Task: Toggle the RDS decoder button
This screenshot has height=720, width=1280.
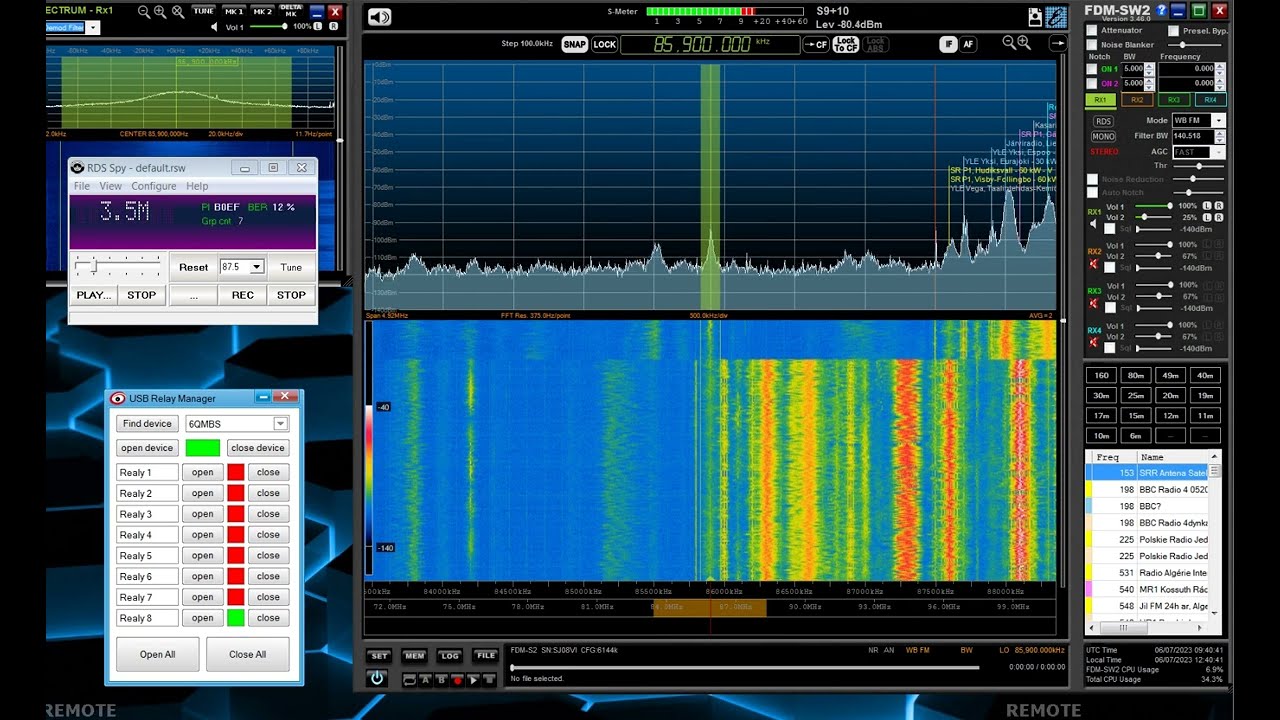Action: click(x=1103, y=121)
